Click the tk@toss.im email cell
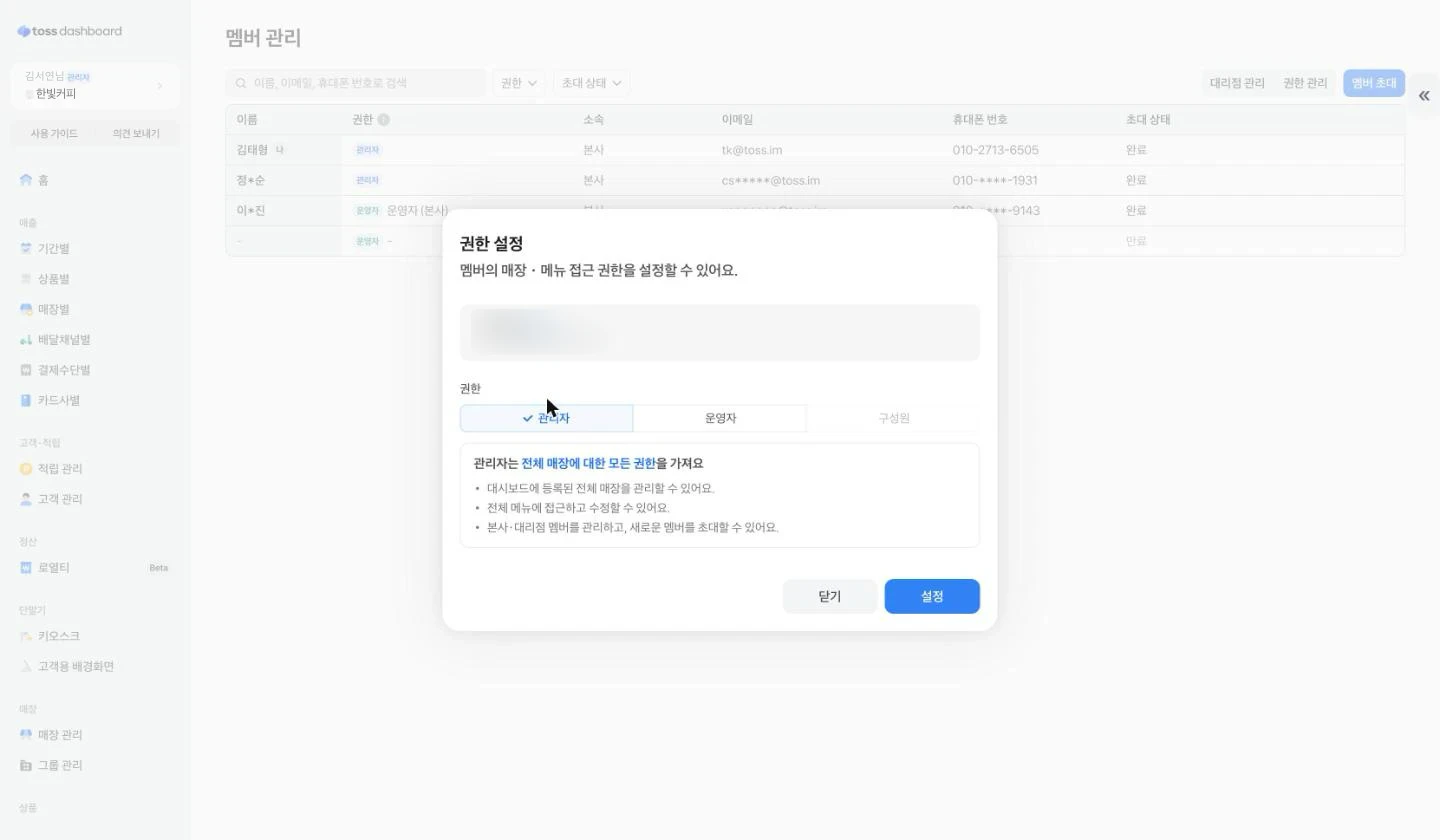Image resolution: width=1440 pixels, height=840 pixels. 752,150
